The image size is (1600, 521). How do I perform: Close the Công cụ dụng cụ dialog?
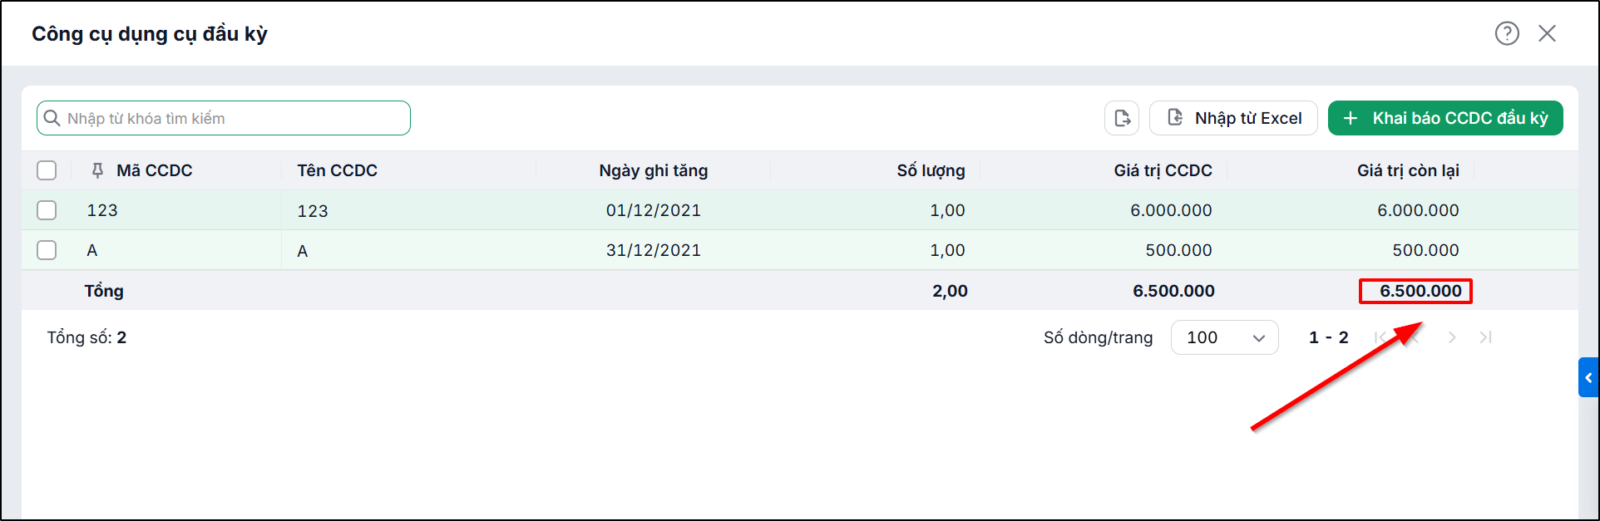[x=1547, y=33]
